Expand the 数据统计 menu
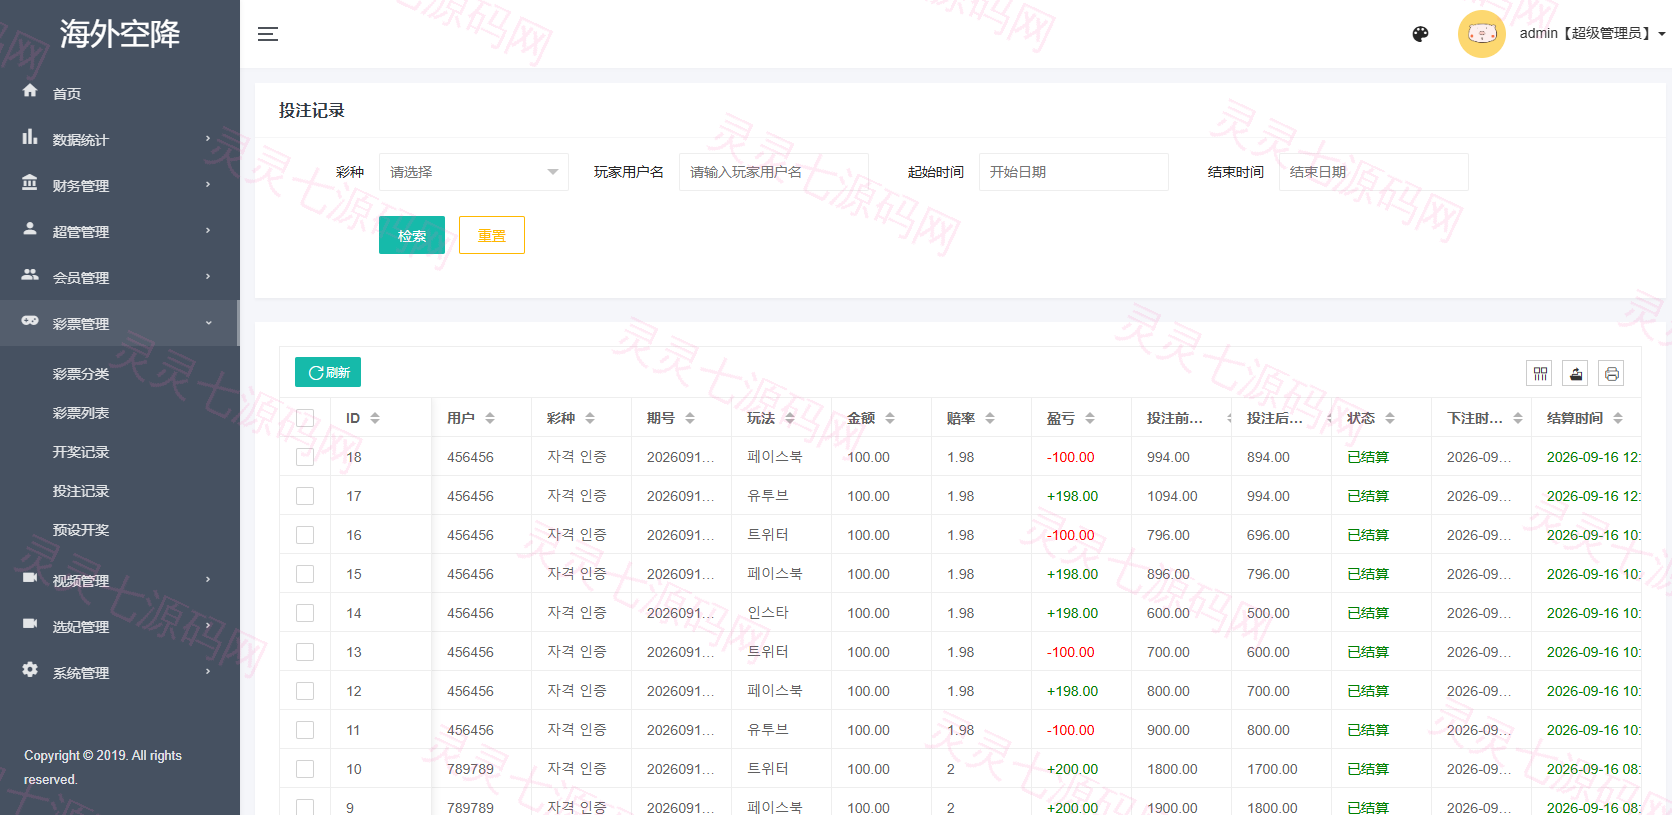Screen dimensions: 1672x815 click(x=120, y=139)
